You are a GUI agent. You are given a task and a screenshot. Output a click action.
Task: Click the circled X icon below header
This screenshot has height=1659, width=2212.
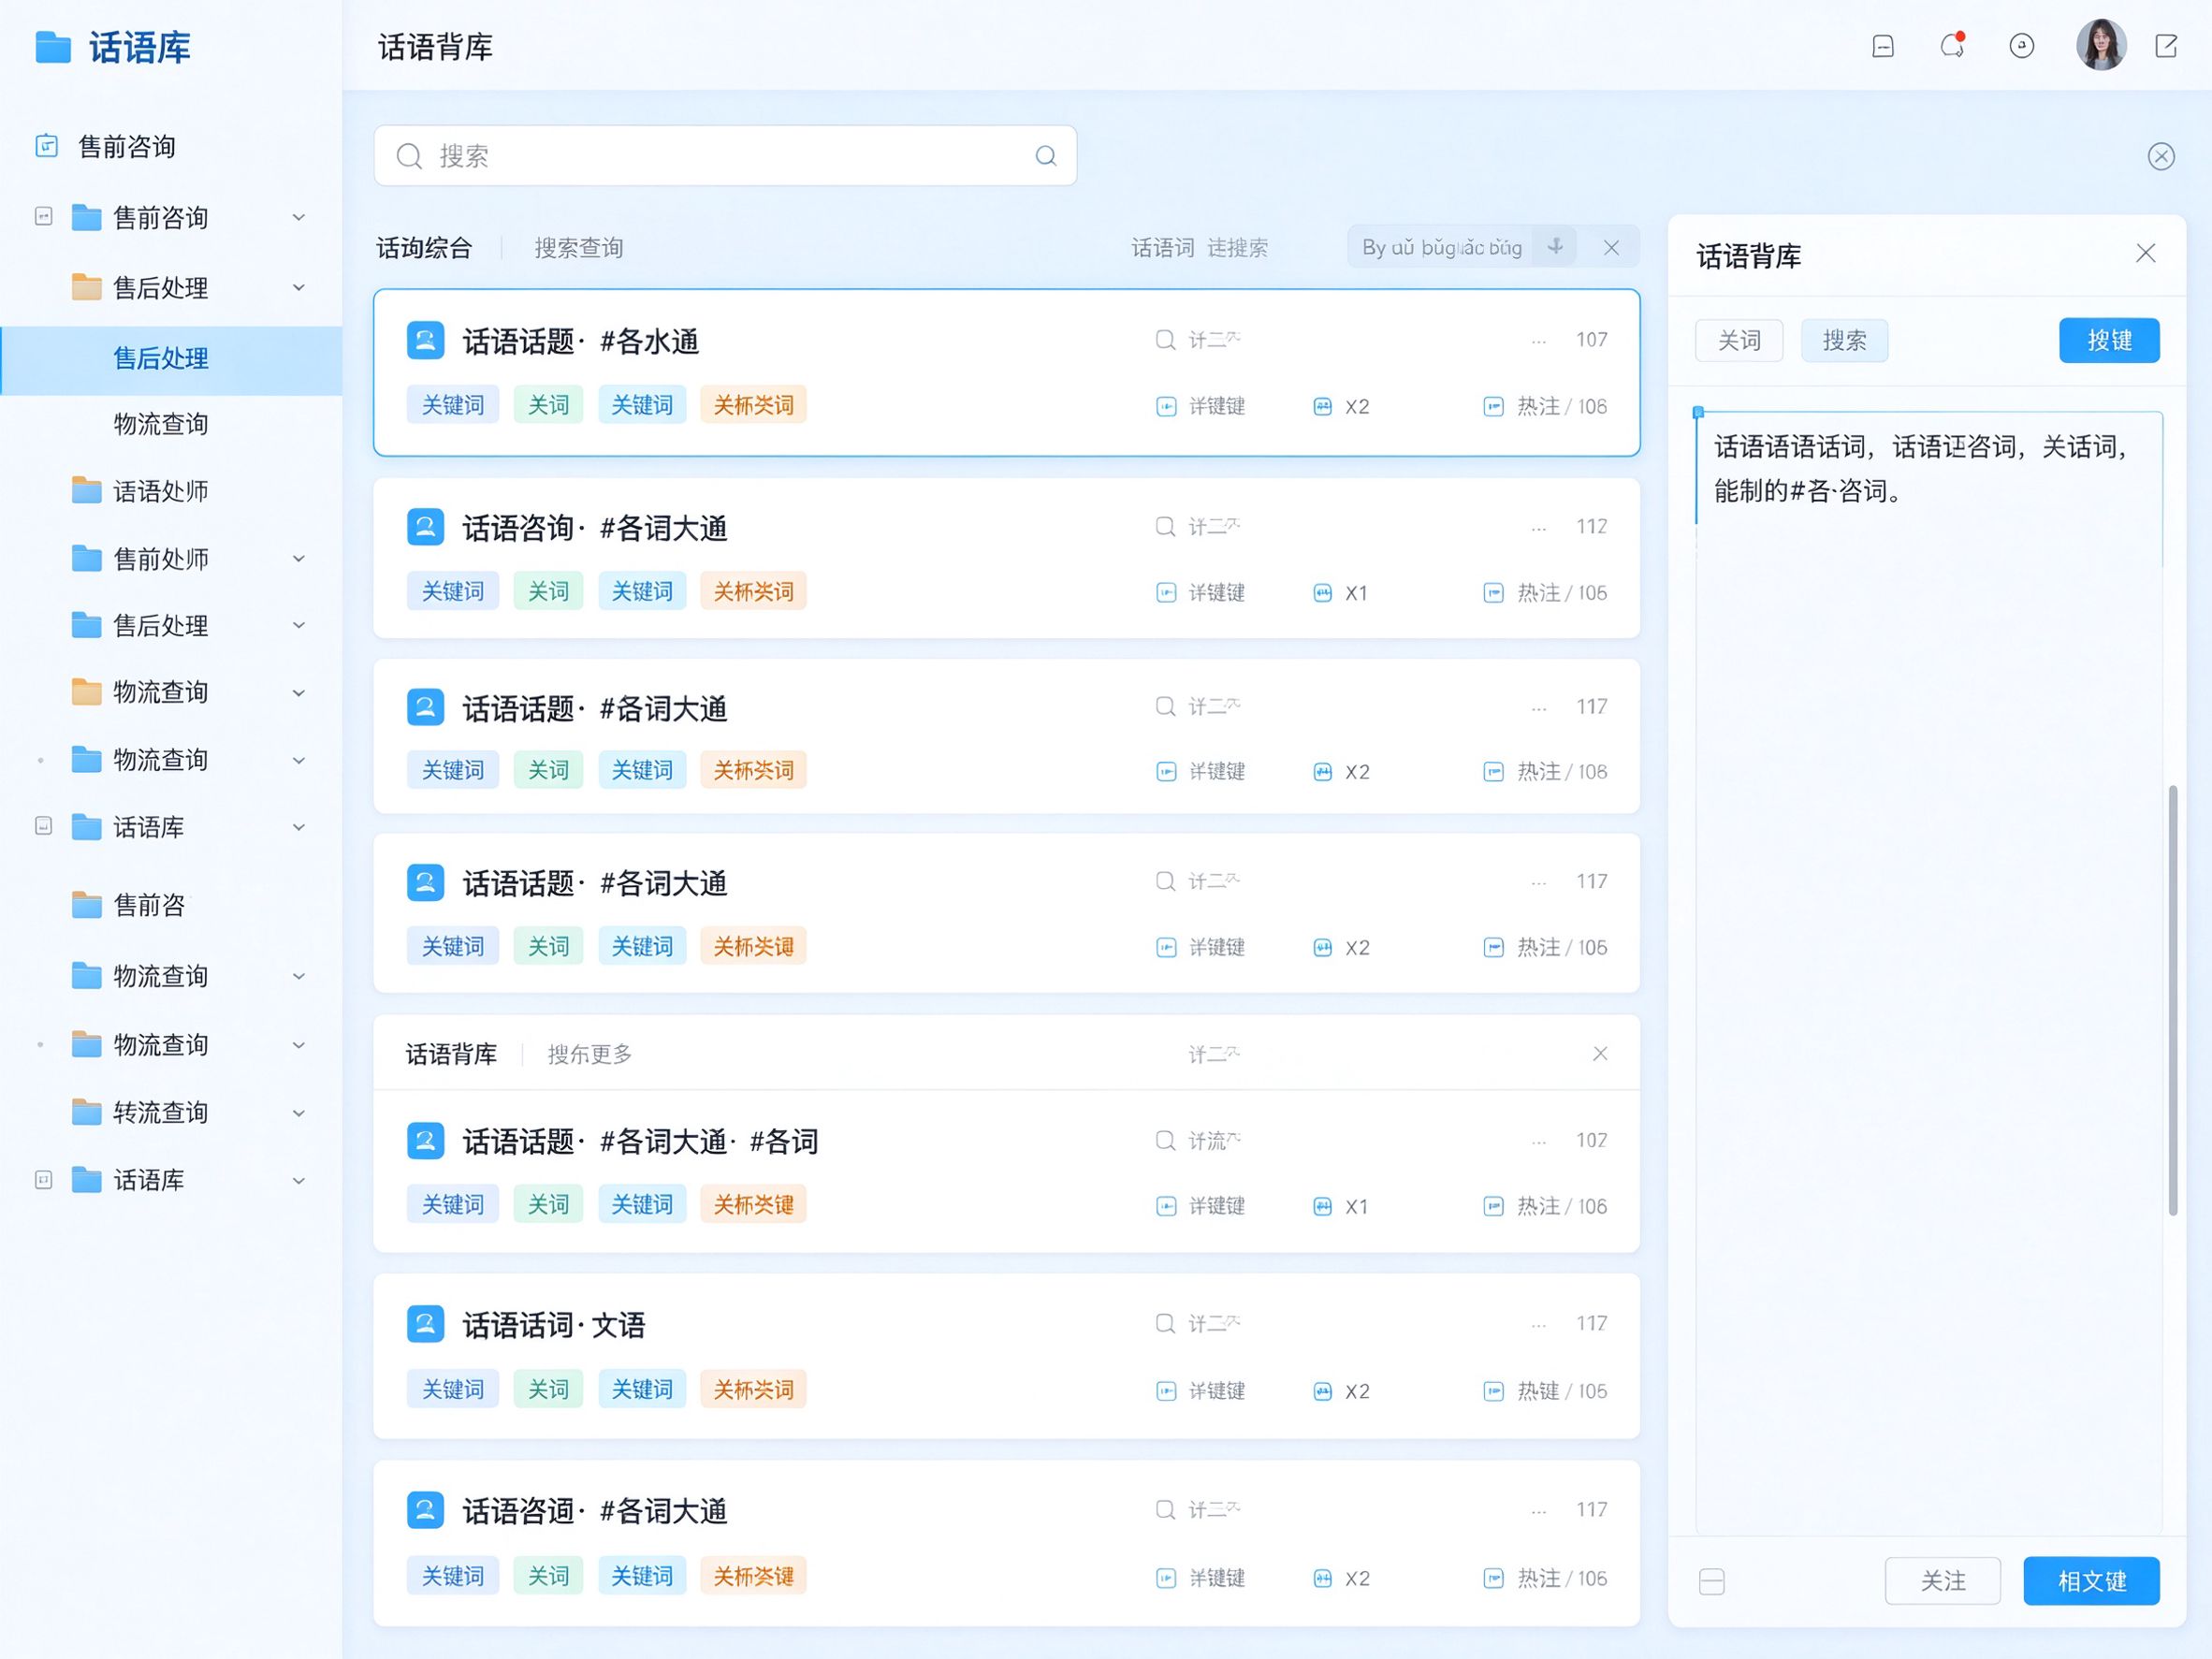point(2161,156)
